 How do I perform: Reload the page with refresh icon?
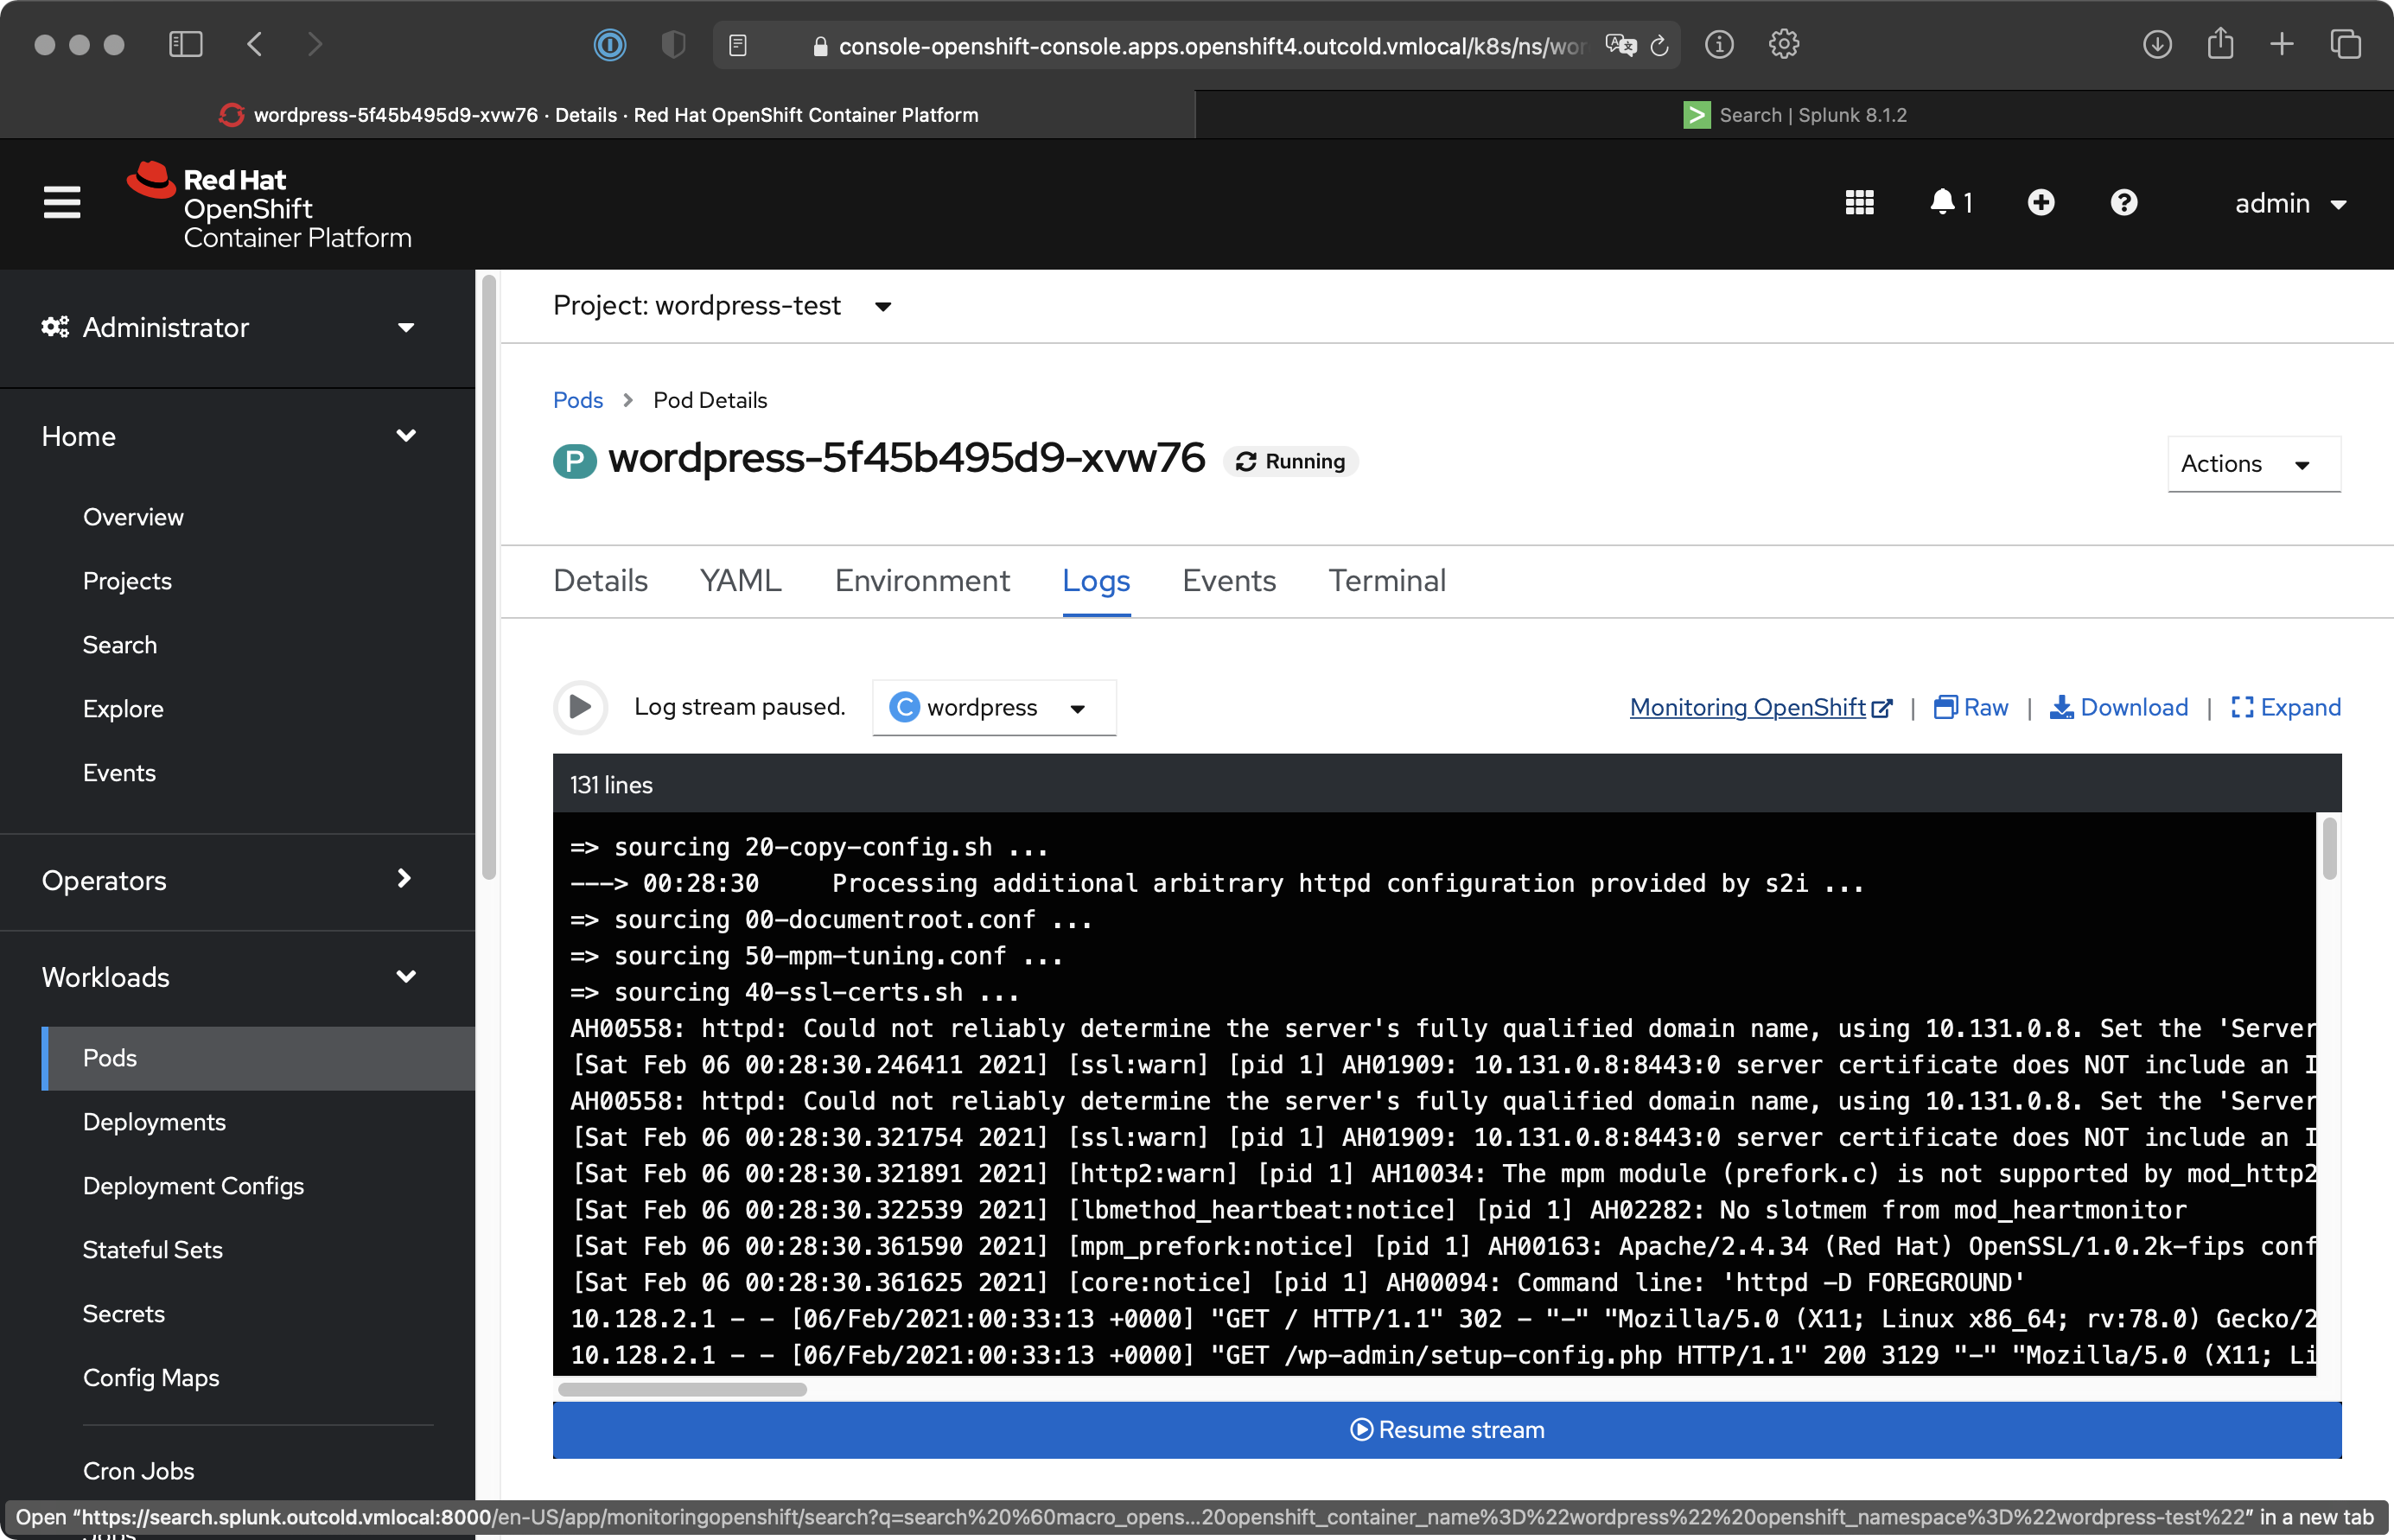1660,46
